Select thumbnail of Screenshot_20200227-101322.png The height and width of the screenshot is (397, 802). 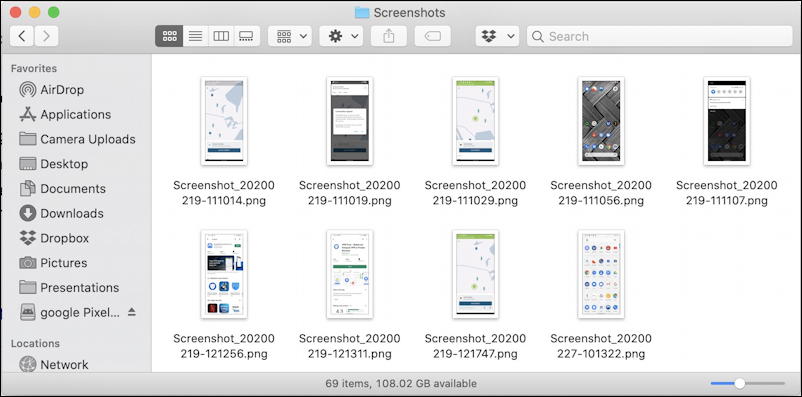(601, 274)
